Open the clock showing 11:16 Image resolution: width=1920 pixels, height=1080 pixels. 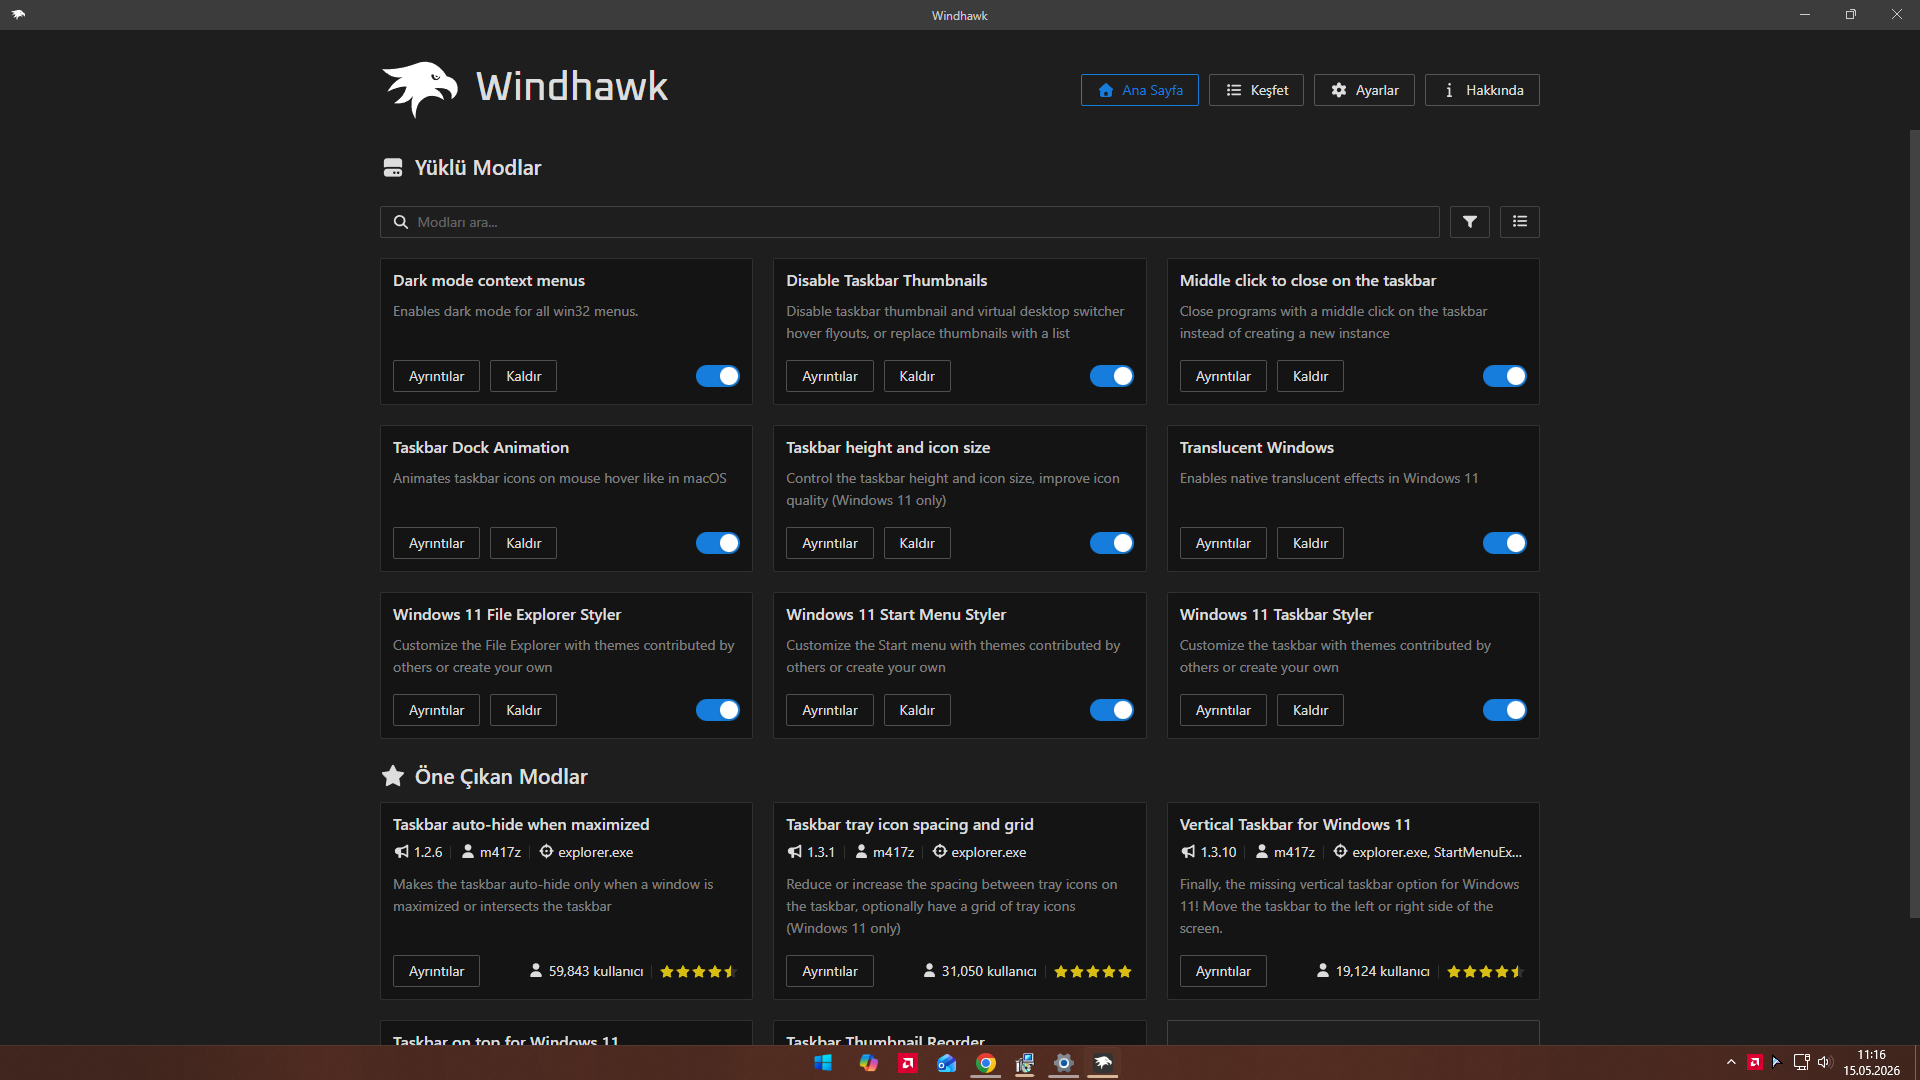click(1871, 1063)
